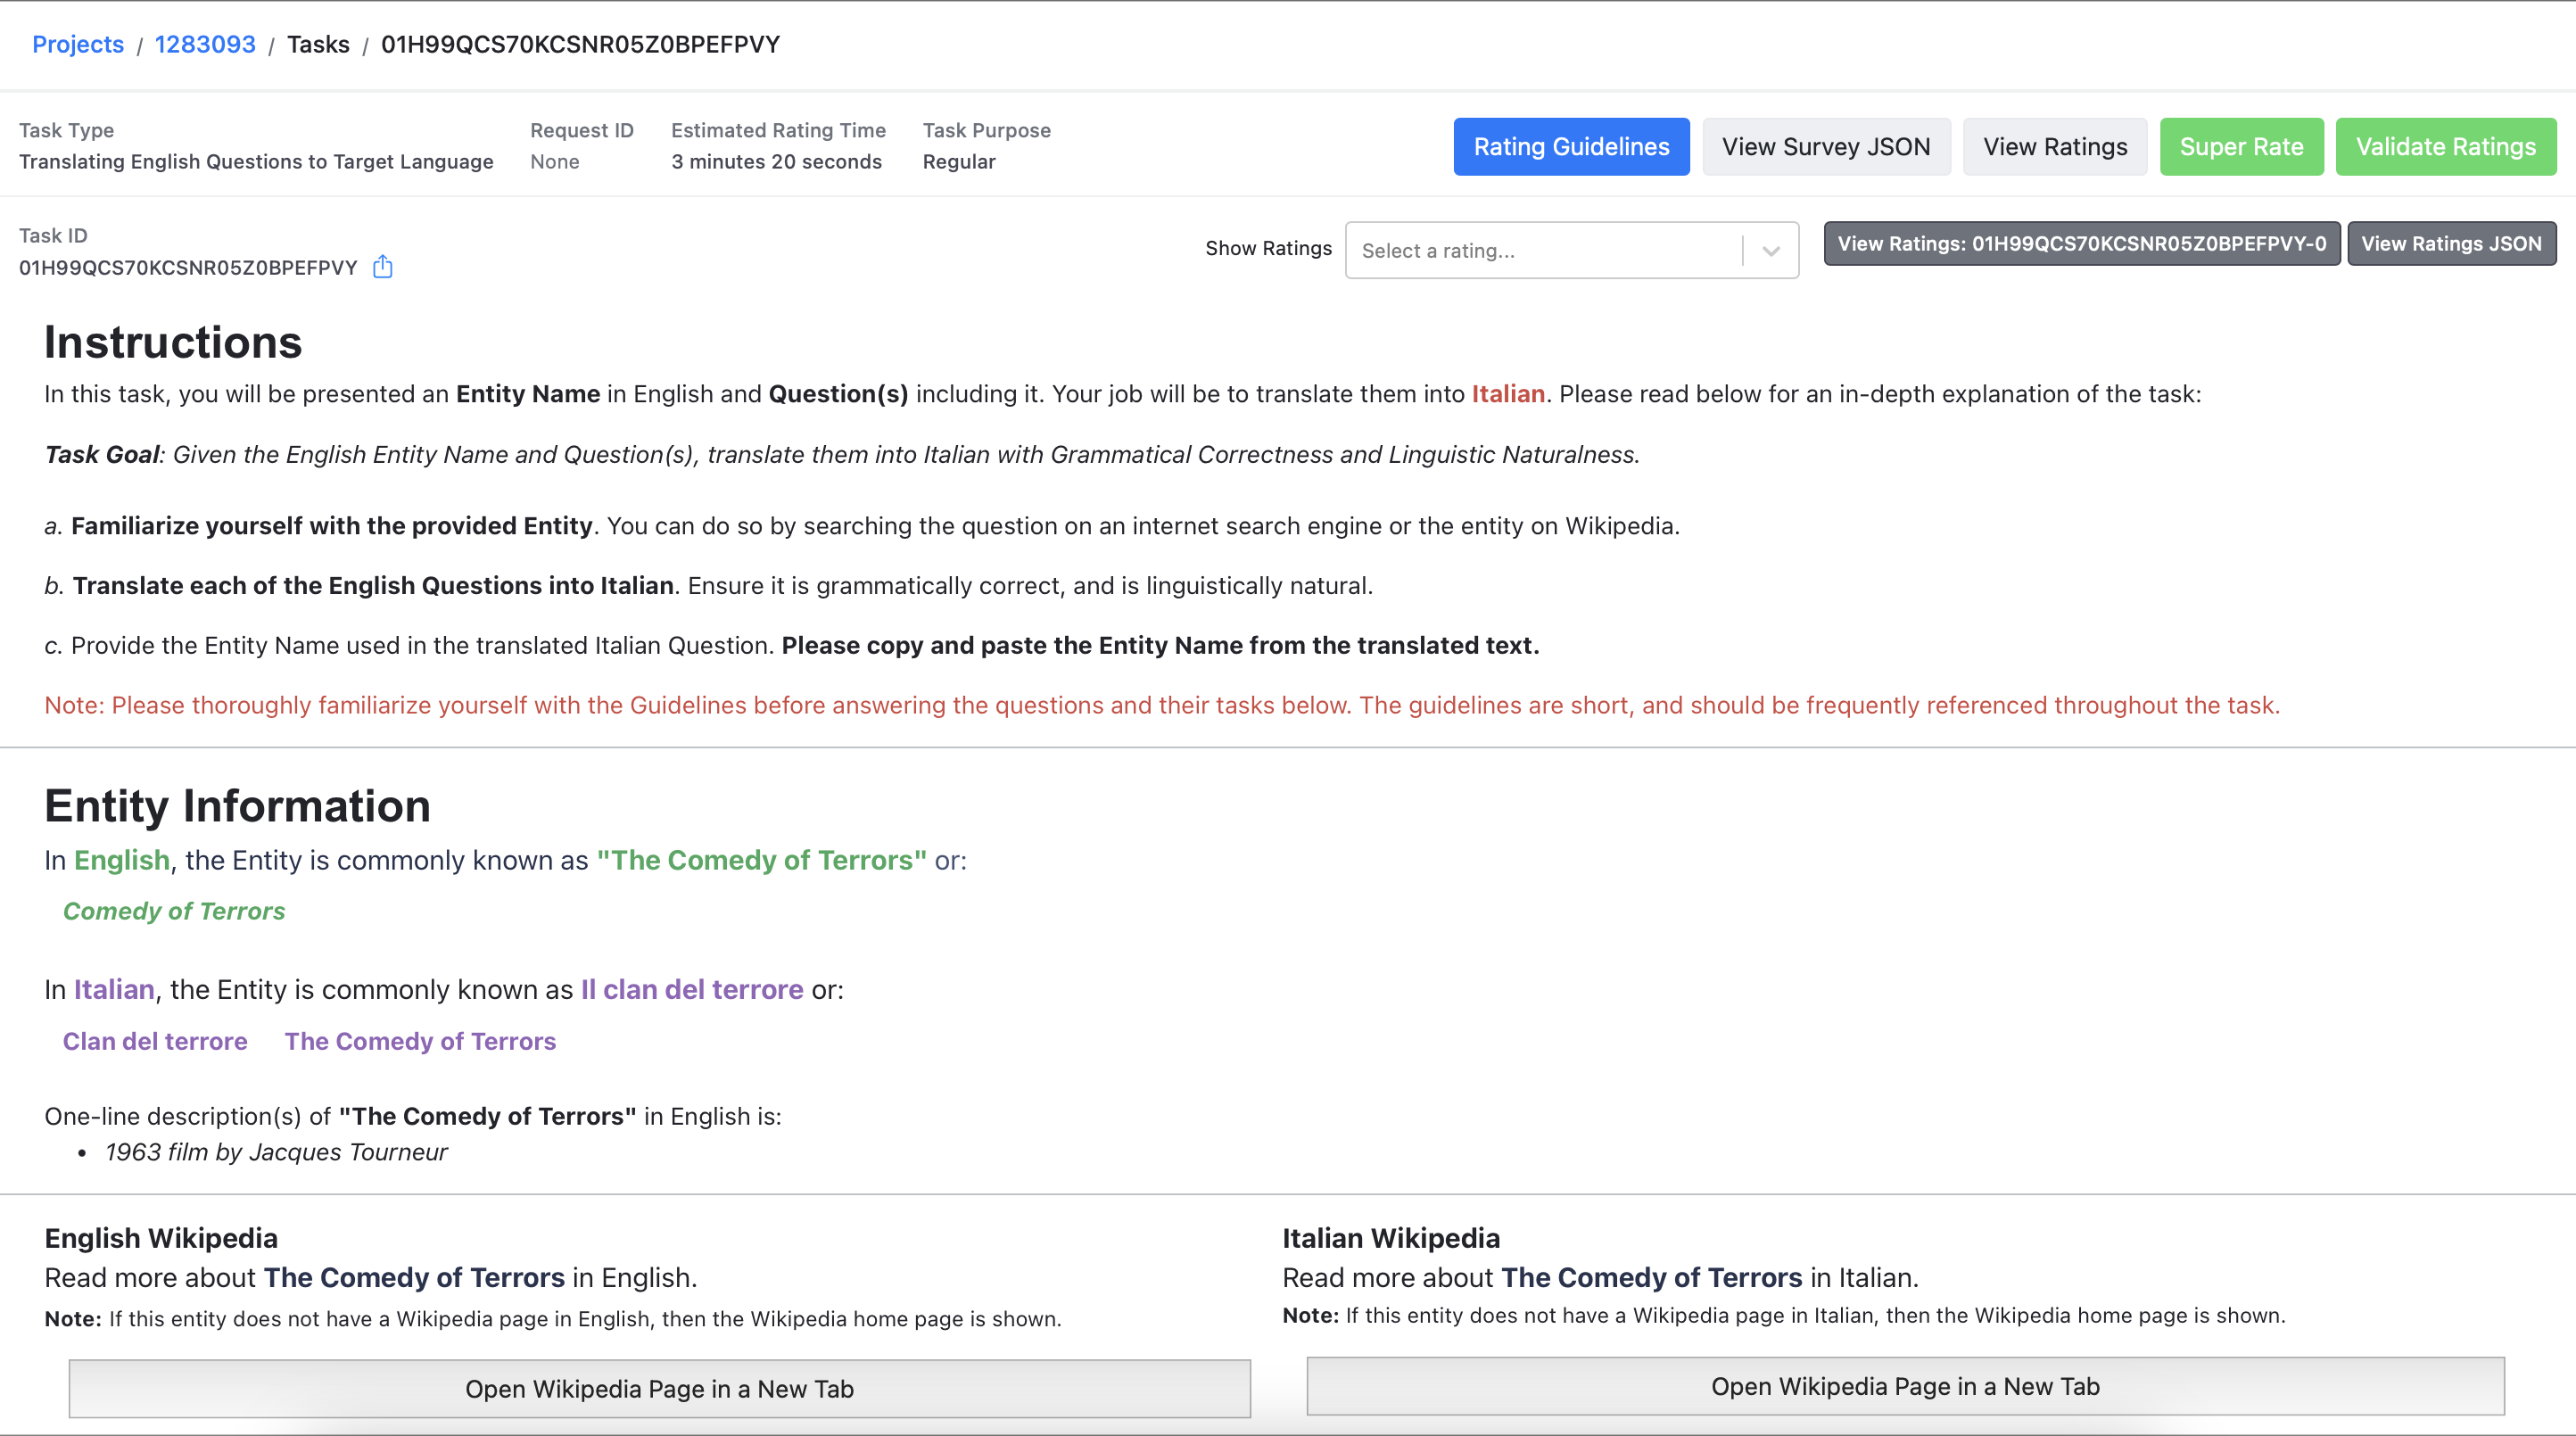This screenshot has height=1436, width=2576.
Task: Open project 1283093 breadcrumb link
Action: pyautogui.click(x=205, y=44)
